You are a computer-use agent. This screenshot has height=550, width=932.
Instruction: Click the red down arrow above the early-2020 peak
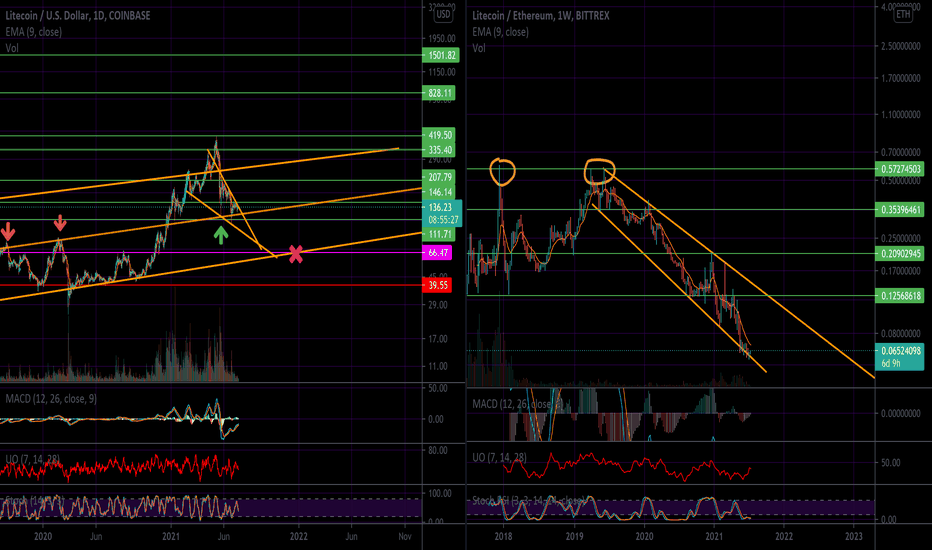pyautogui.click(x=60, y=224)
